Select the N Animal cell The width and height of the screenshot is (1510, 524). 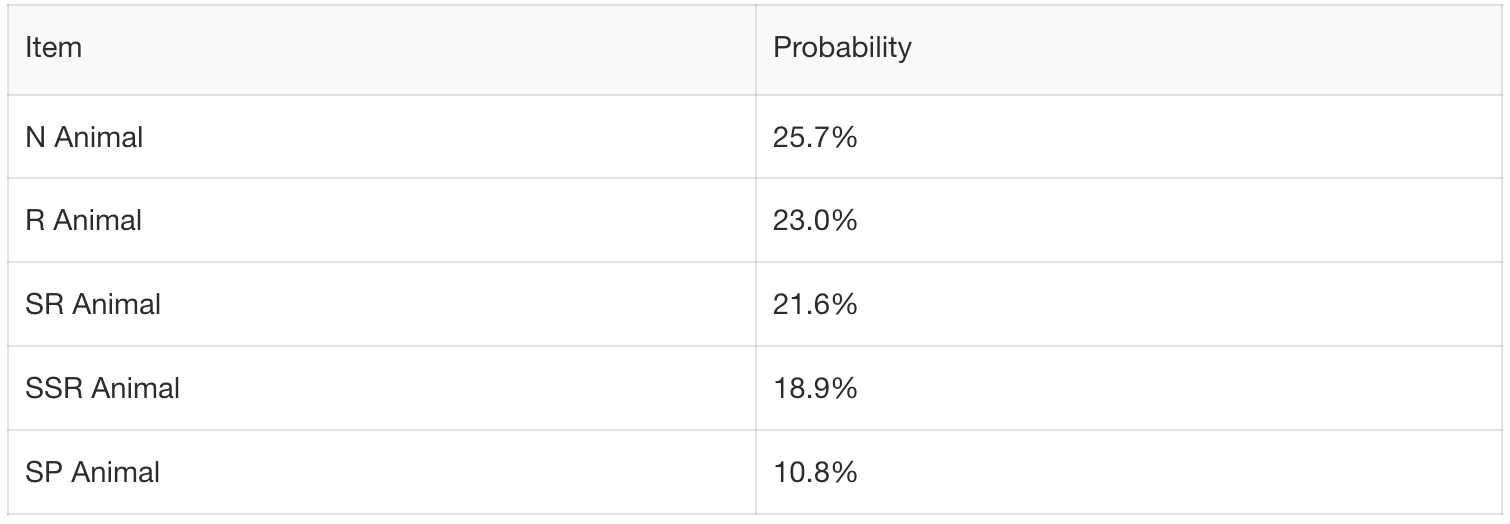pos(84,137)
